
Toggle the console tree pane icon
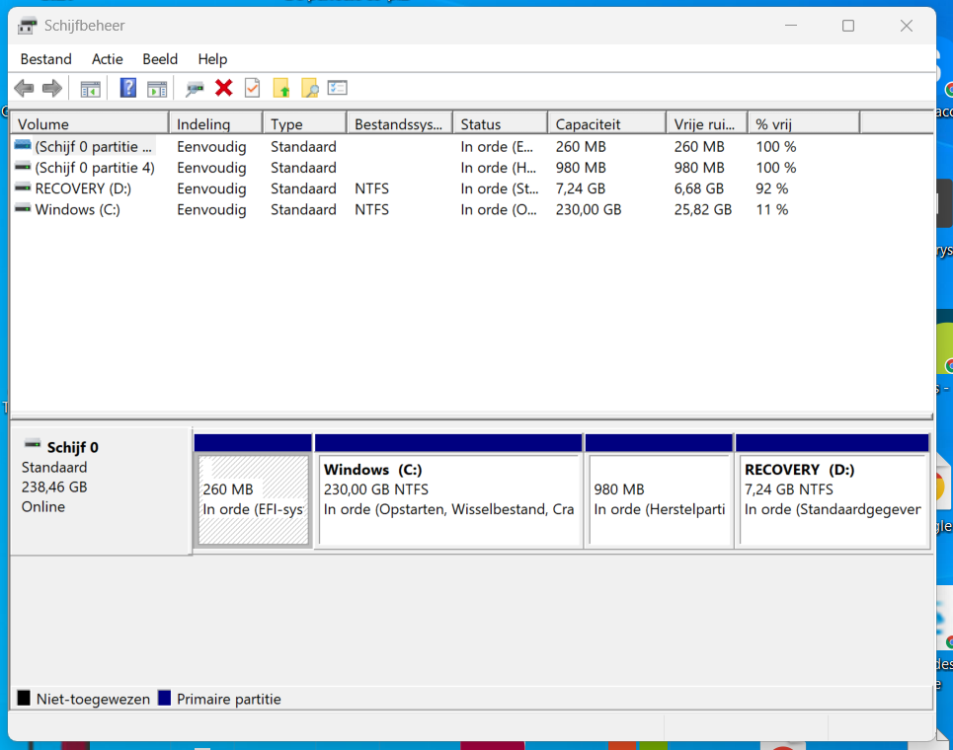pyautogui.click(x=91, y=89)
